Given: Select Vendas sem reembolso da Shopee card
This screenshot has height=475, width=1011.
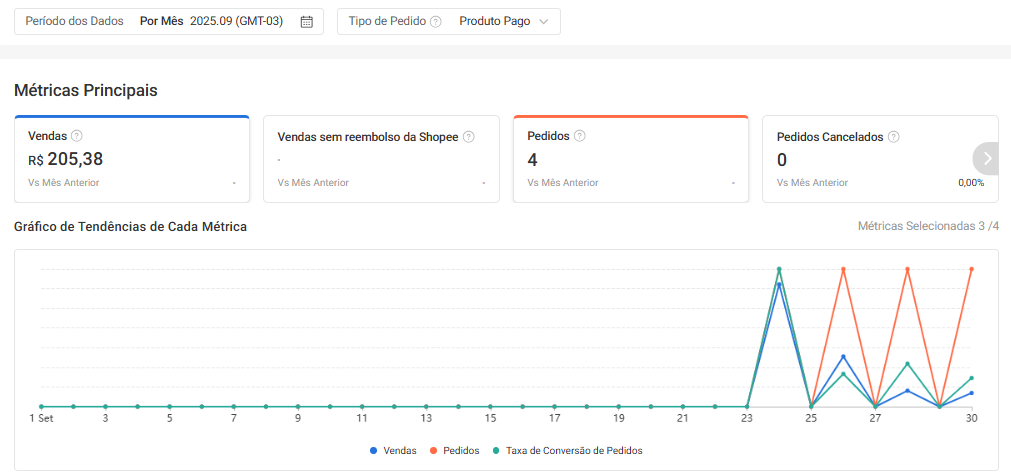Looking at the screenshot, I should 381,160.
